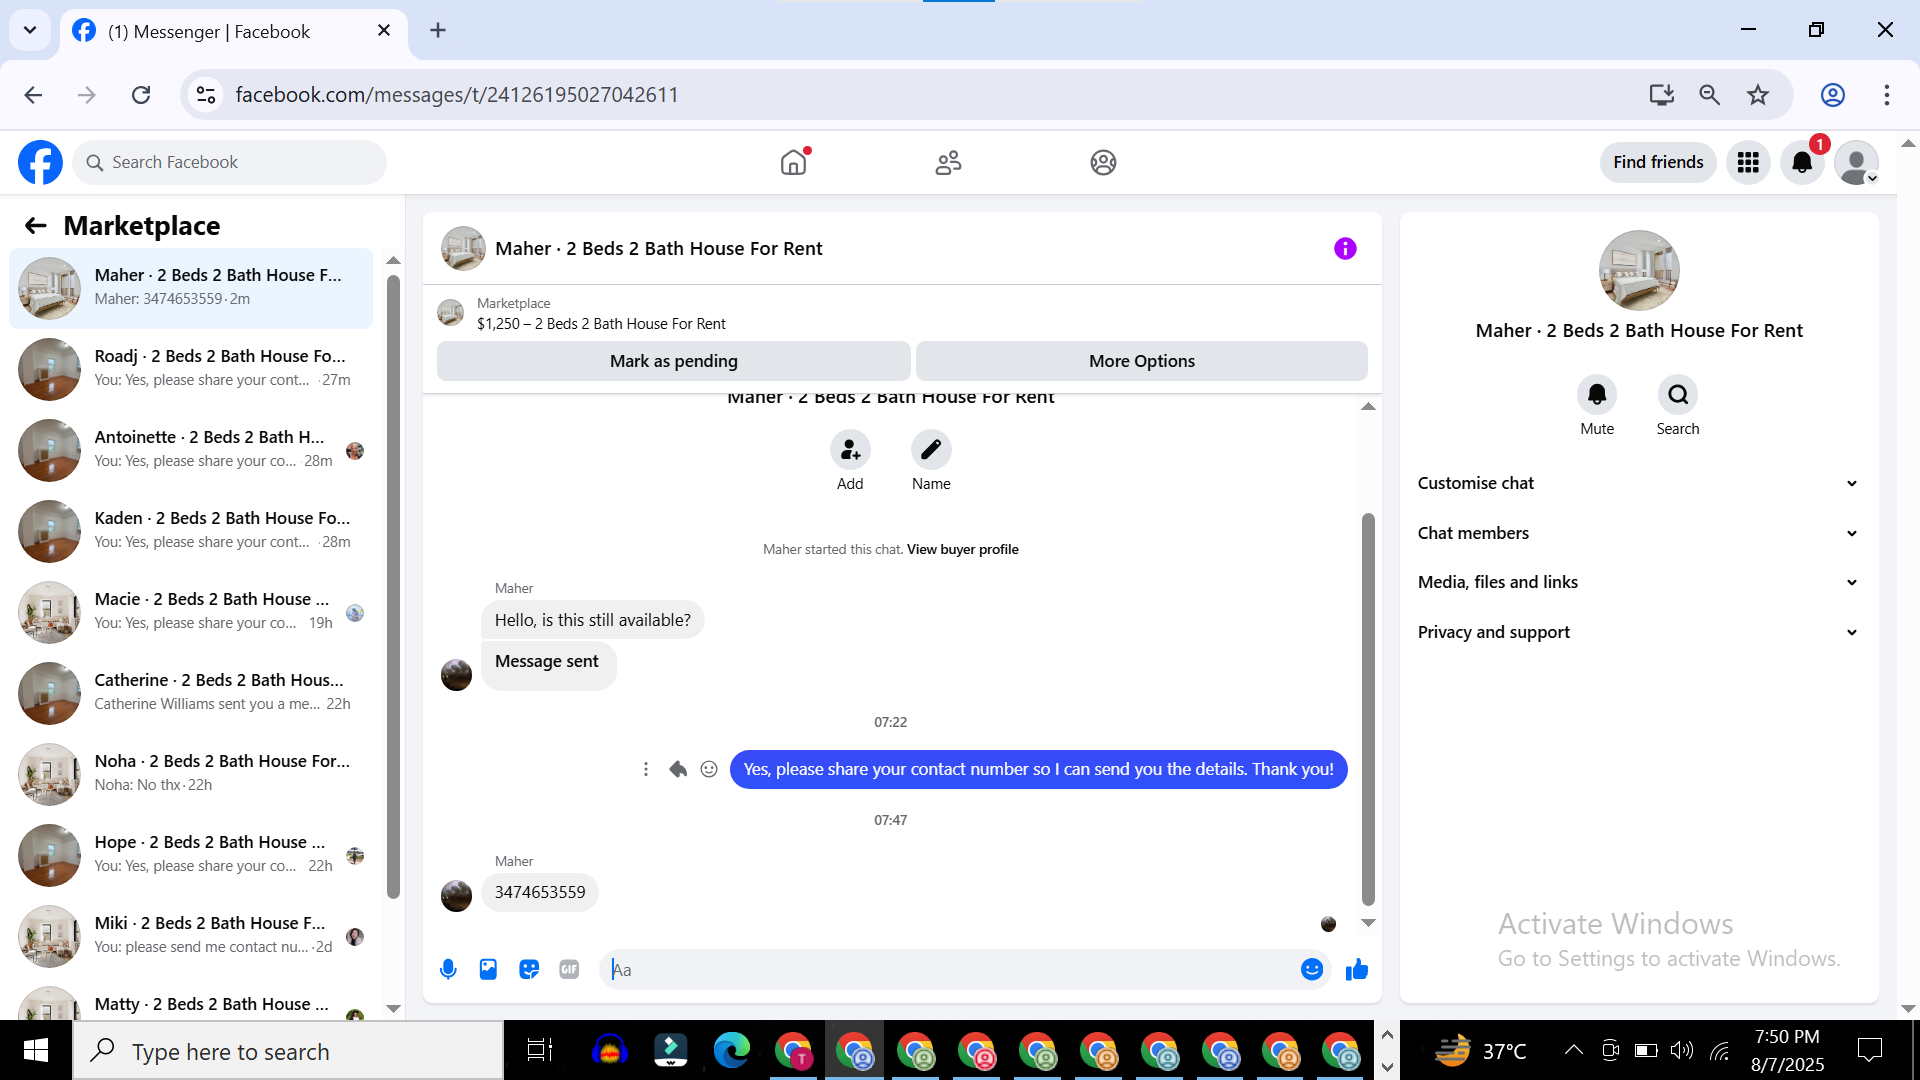Click the address bar URL
The image size is (1920, 1080).
point(456,95)
